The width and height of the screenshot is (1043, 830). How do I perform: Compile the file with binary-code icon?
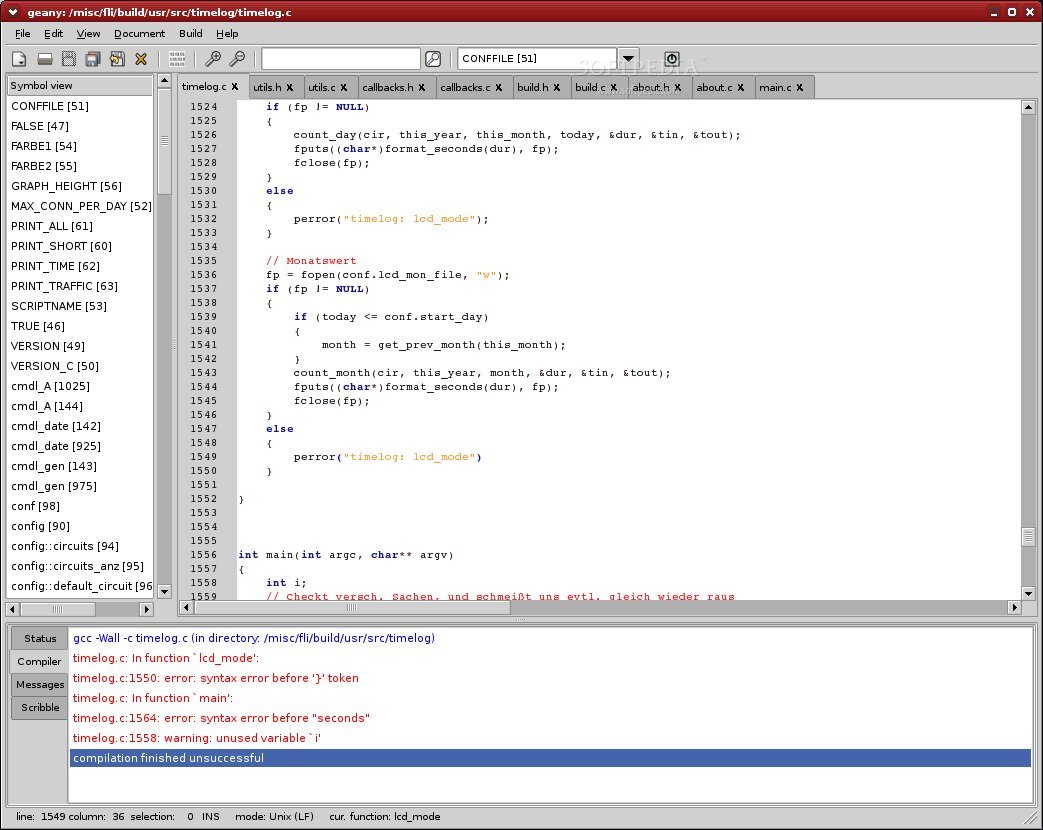point(177,59)
